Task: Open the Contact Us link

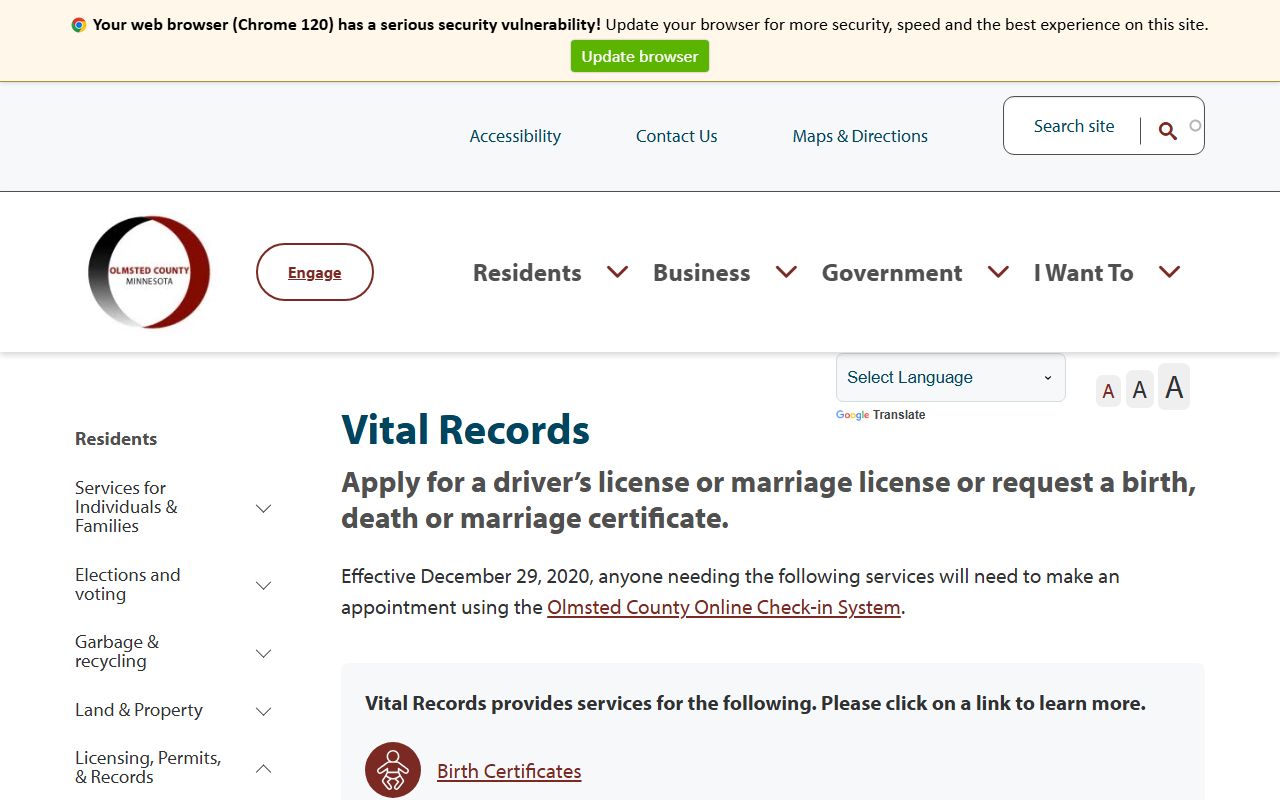Action: 677,136
